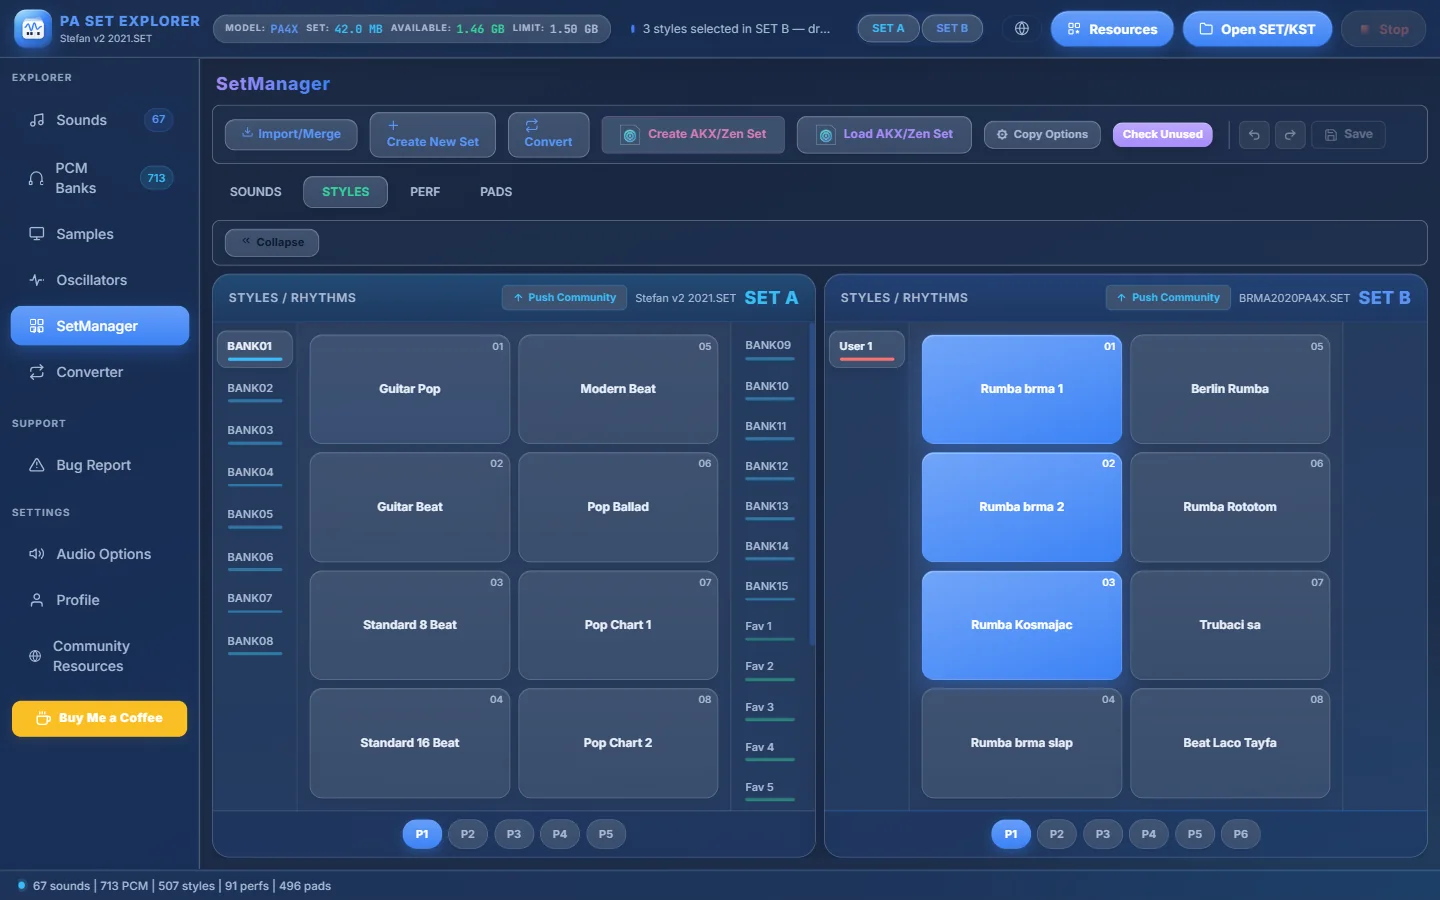Click the Buy Me a Coffee button
This screenshot has width=1440, height=900.
pyautogui.click(x=100, y=718)
